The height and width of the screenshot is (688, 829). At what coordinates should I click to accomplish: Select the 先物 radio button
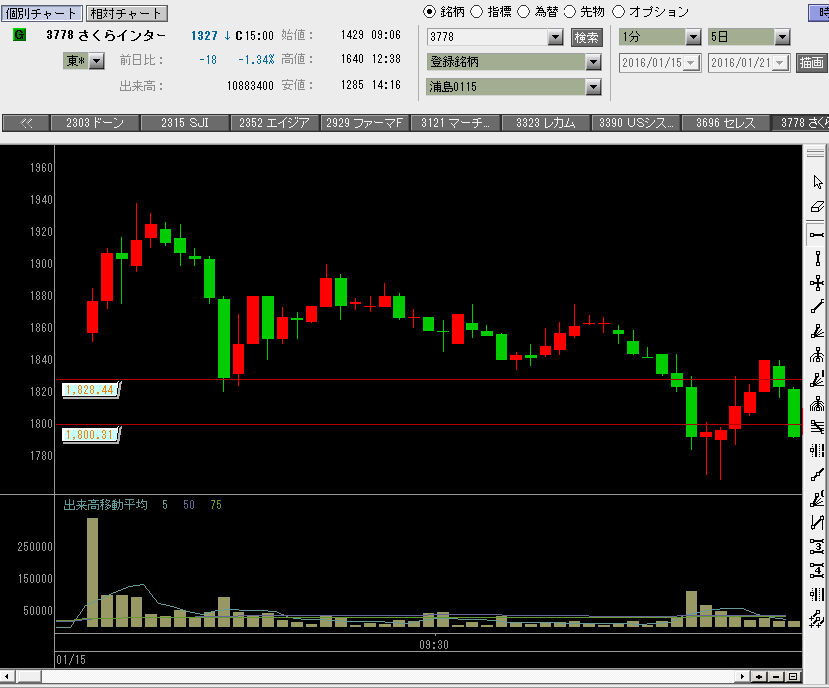[569, 12]
